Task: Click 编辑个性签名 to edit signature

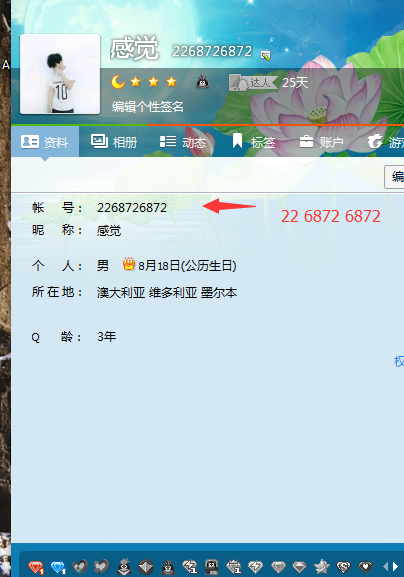Action: coord(148,107)
